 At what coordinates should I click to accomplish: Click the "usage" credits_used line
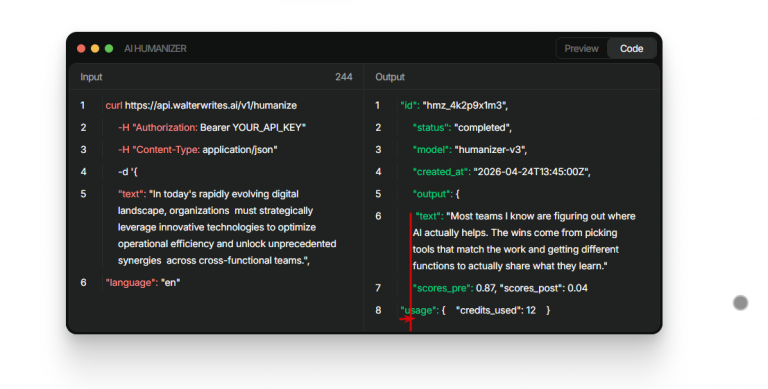click(x=475, y=310)
